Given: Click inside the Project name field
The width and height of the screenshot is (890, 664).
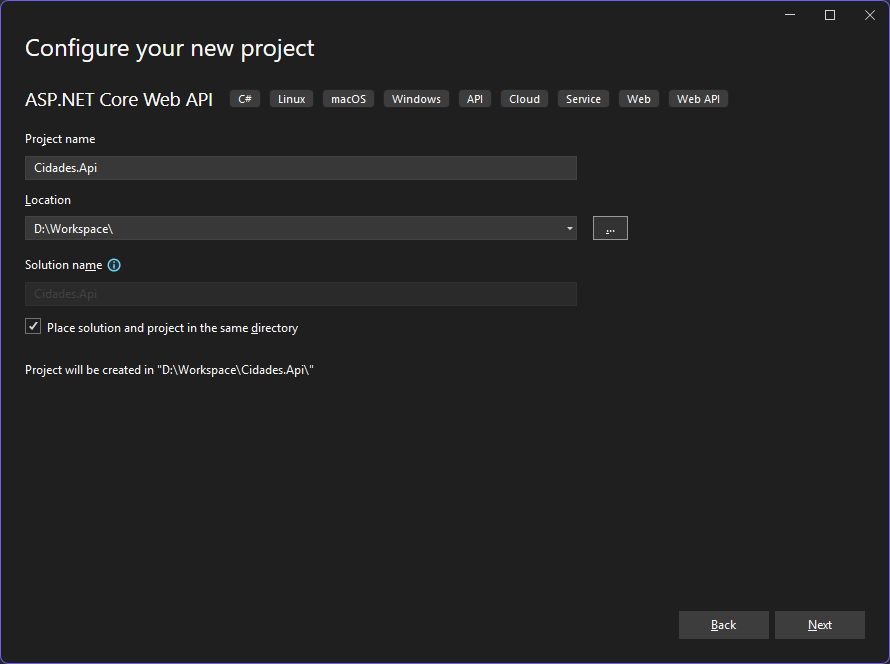Looking at the screenshot, I should coord(300,167).
